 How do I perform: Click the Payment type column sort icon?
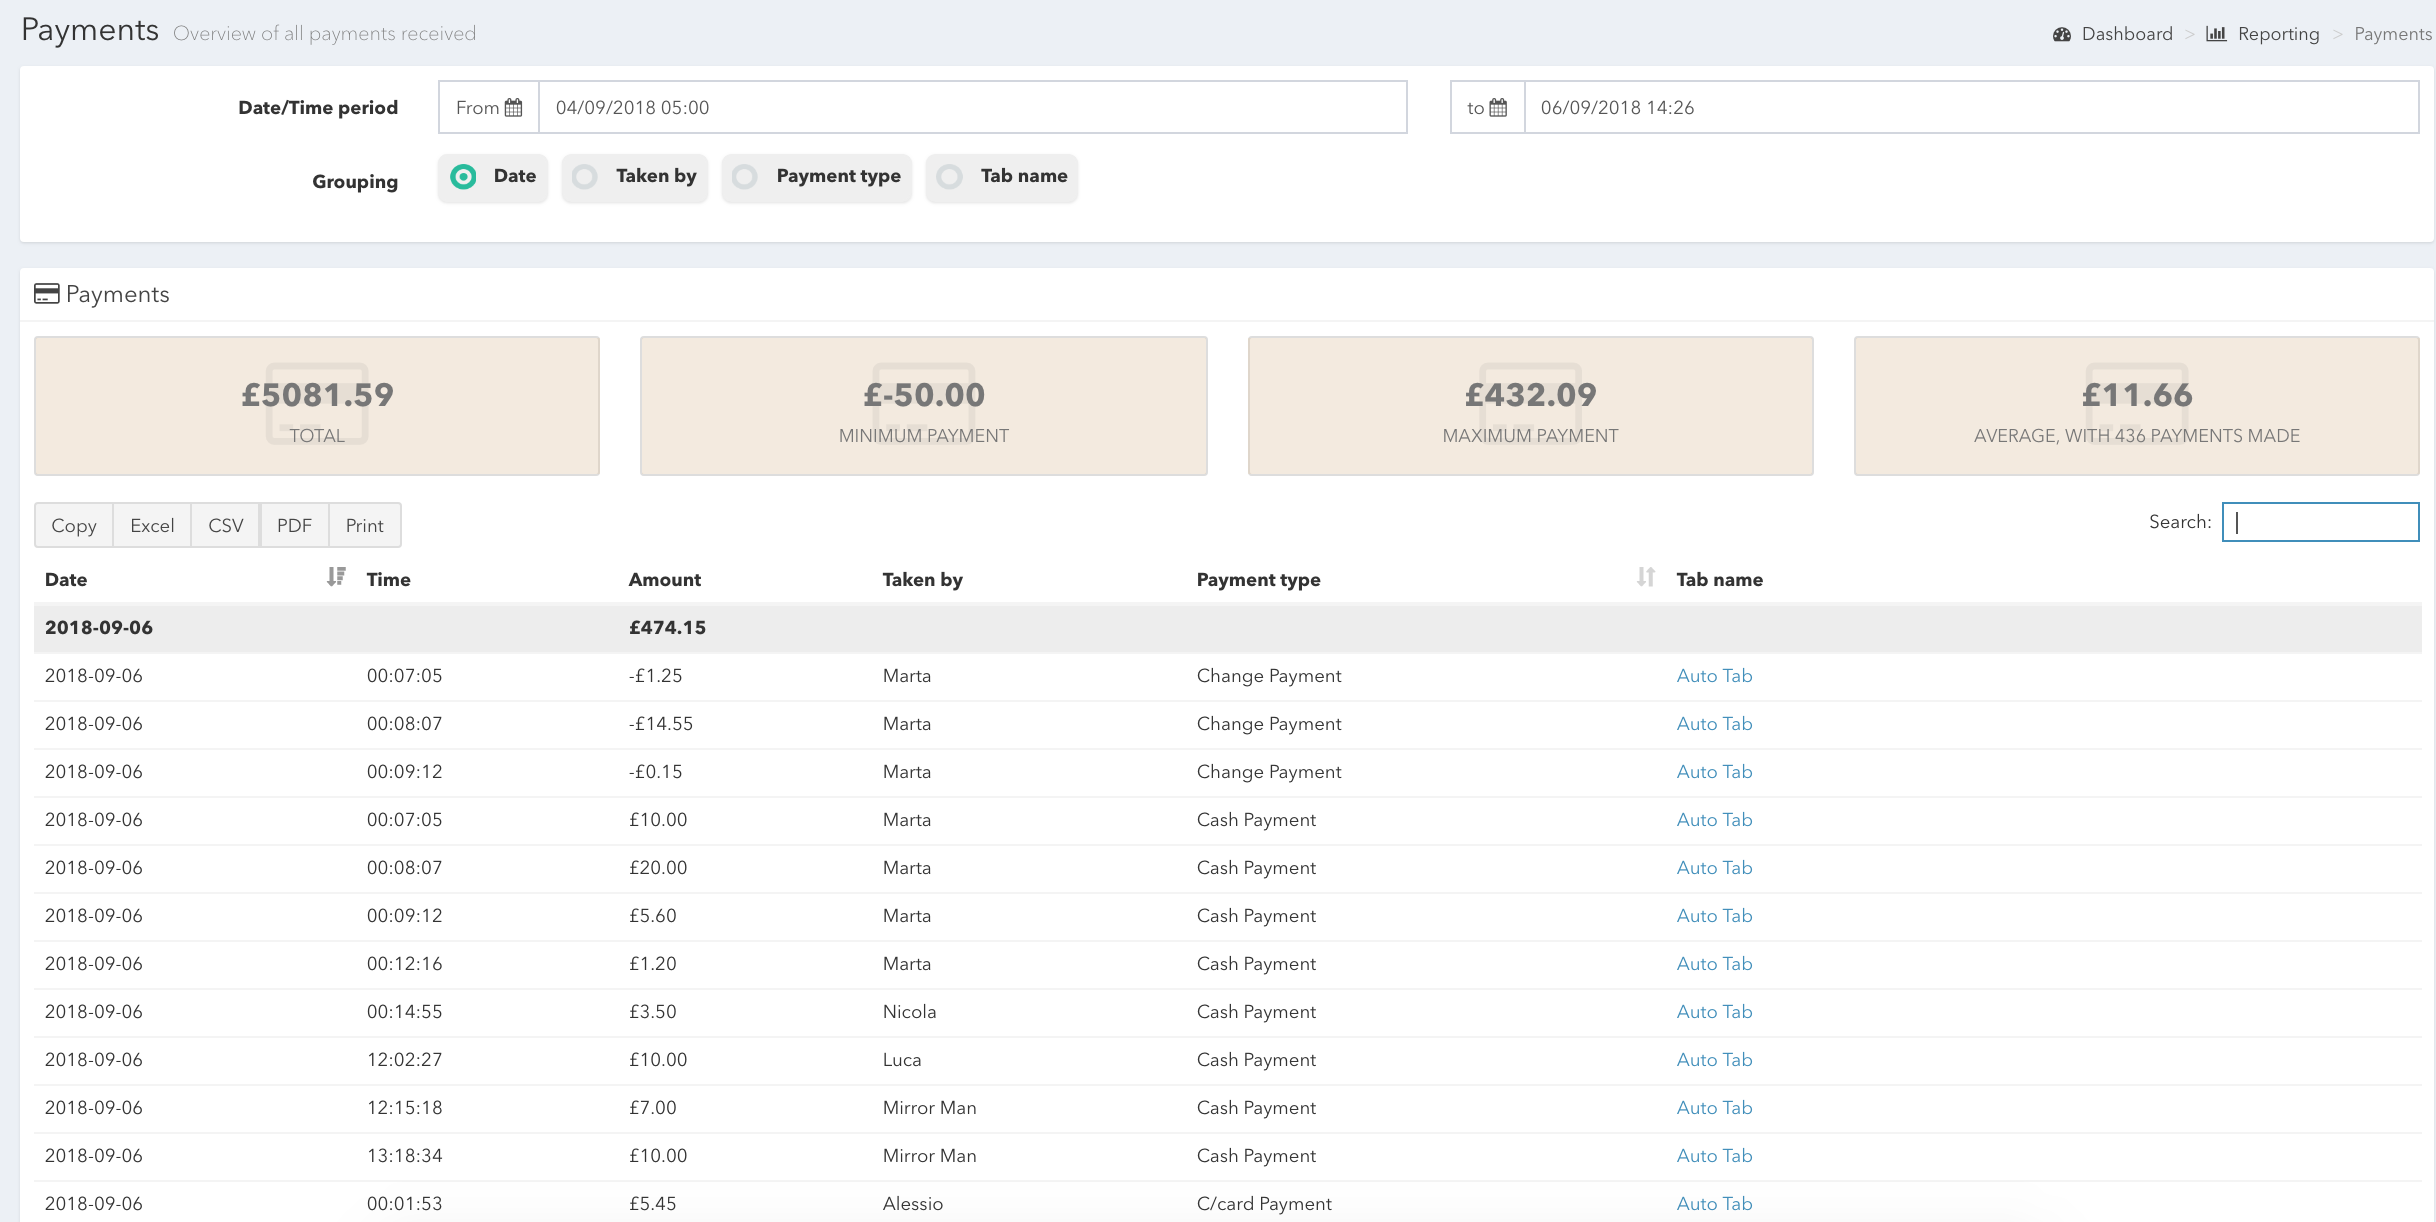pyautogui.click(x=1645, y=577)
